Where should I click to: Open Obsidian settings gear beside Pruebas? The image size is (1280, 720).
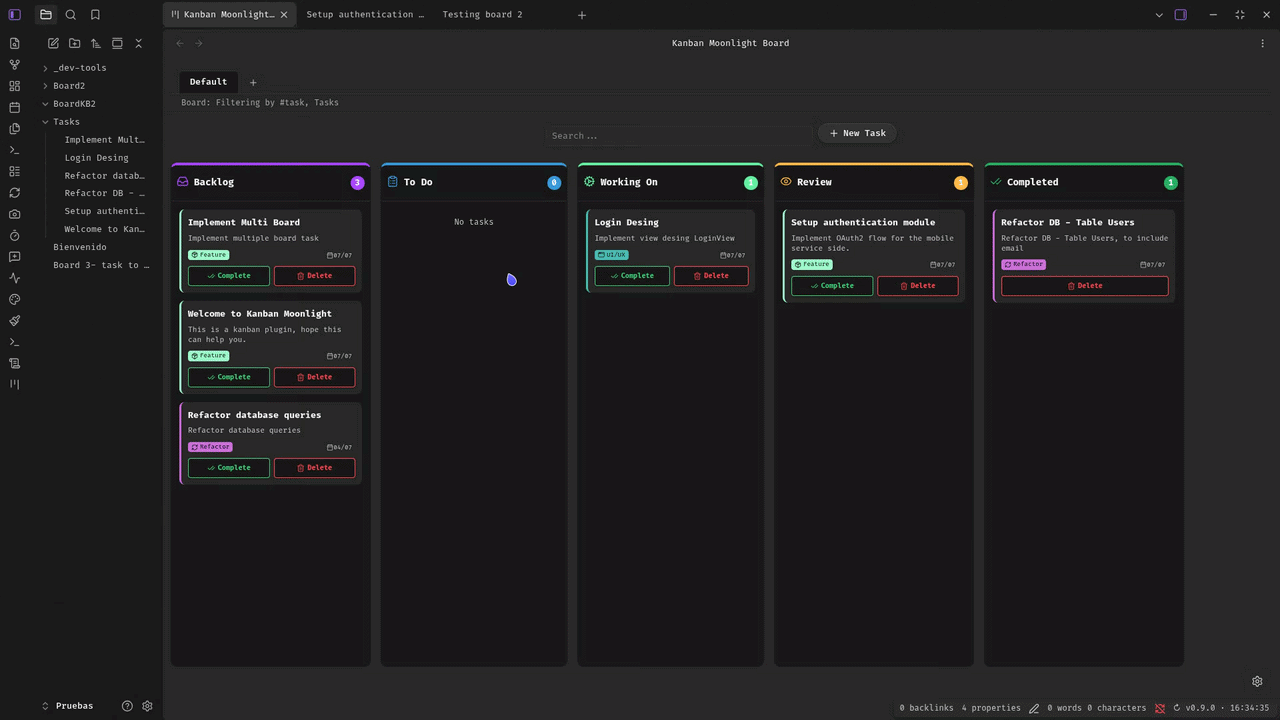[147, 706]
